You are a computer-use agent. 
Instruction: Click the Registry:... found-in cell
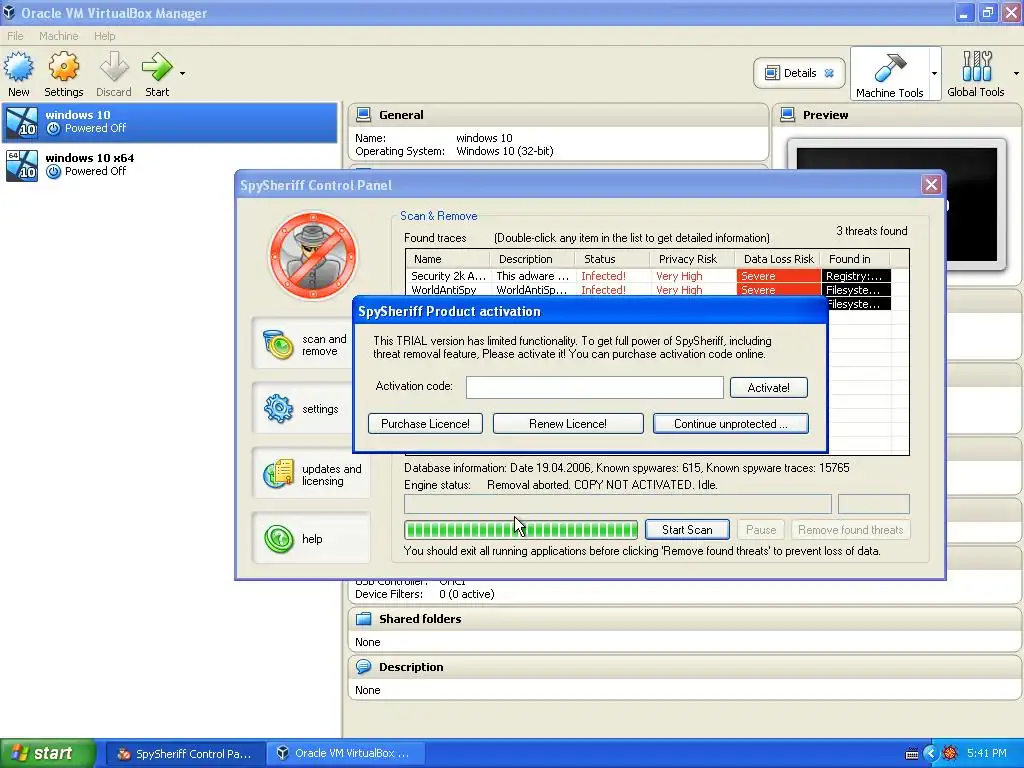point(856,276)
